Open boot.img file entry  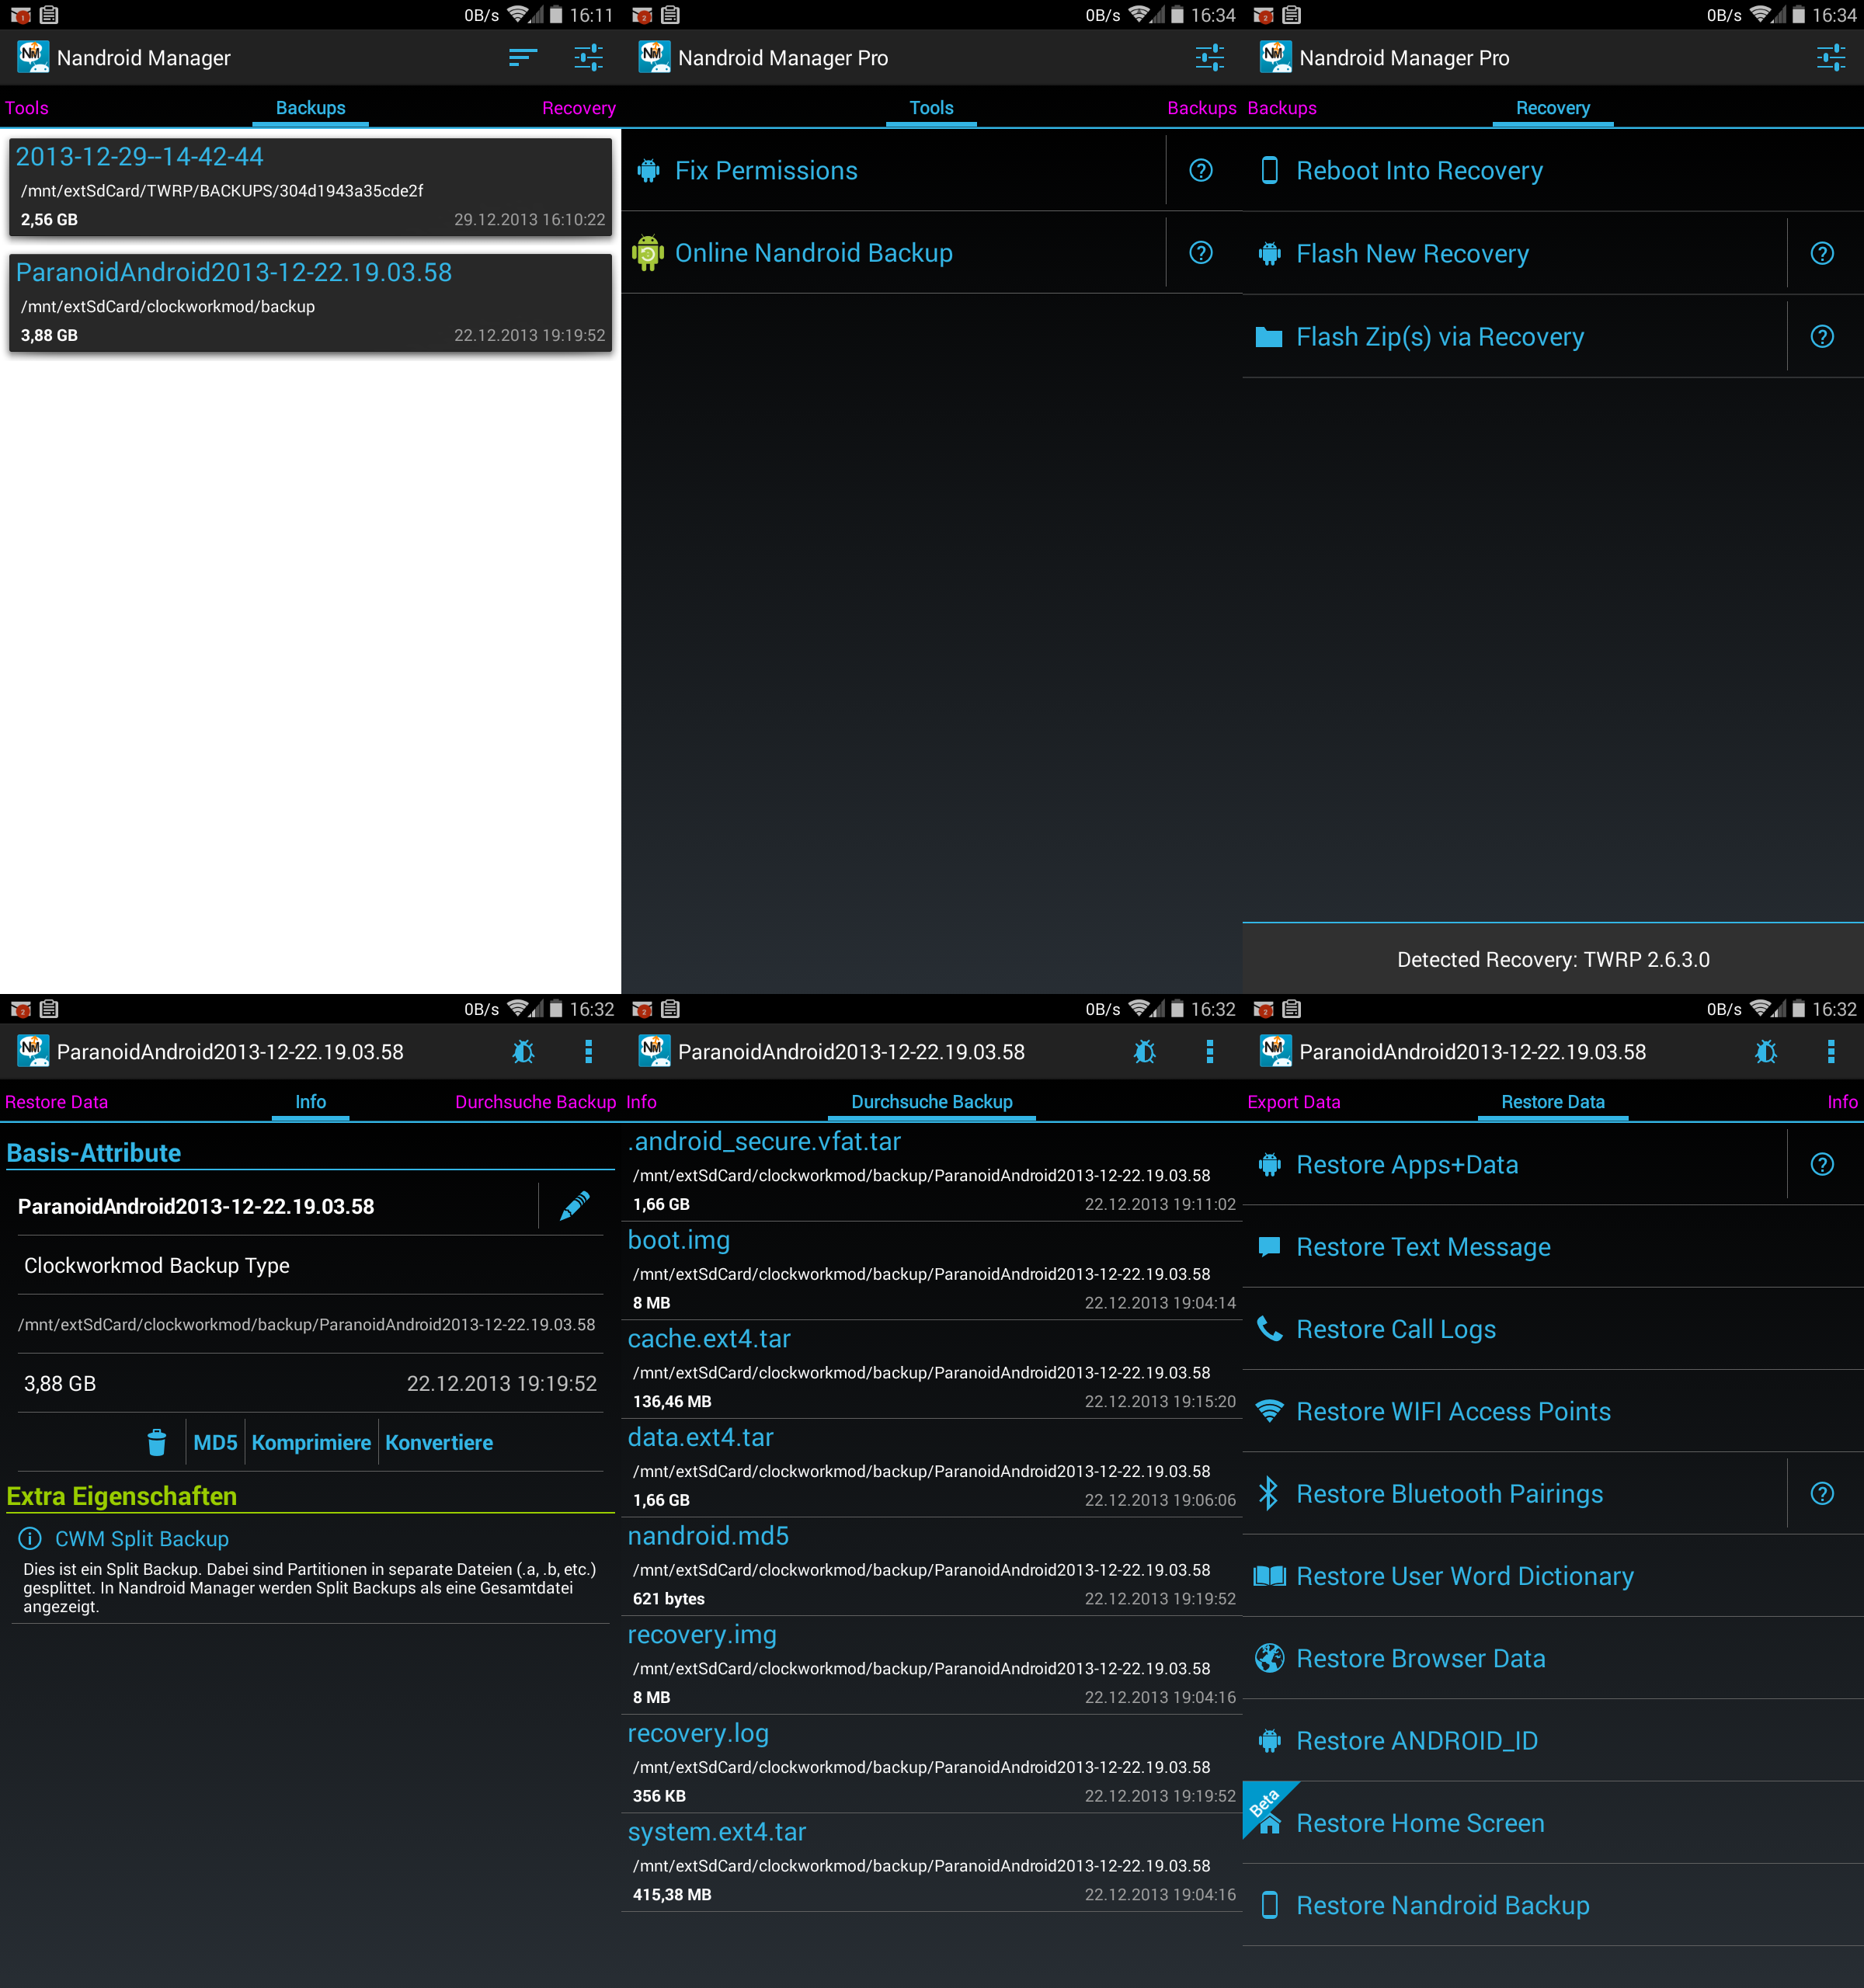[x=932, y=1270]
